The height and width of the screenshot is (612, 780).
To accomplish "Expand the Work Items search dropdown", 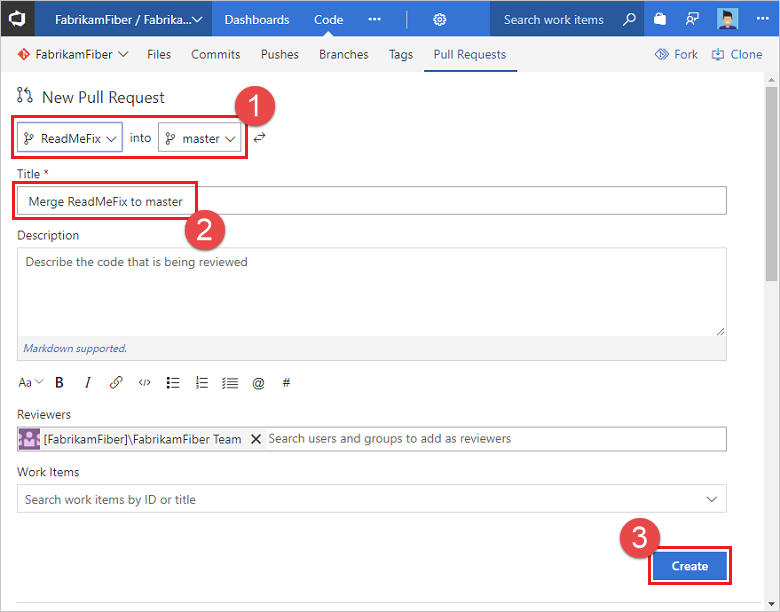I will pos(711,499).
